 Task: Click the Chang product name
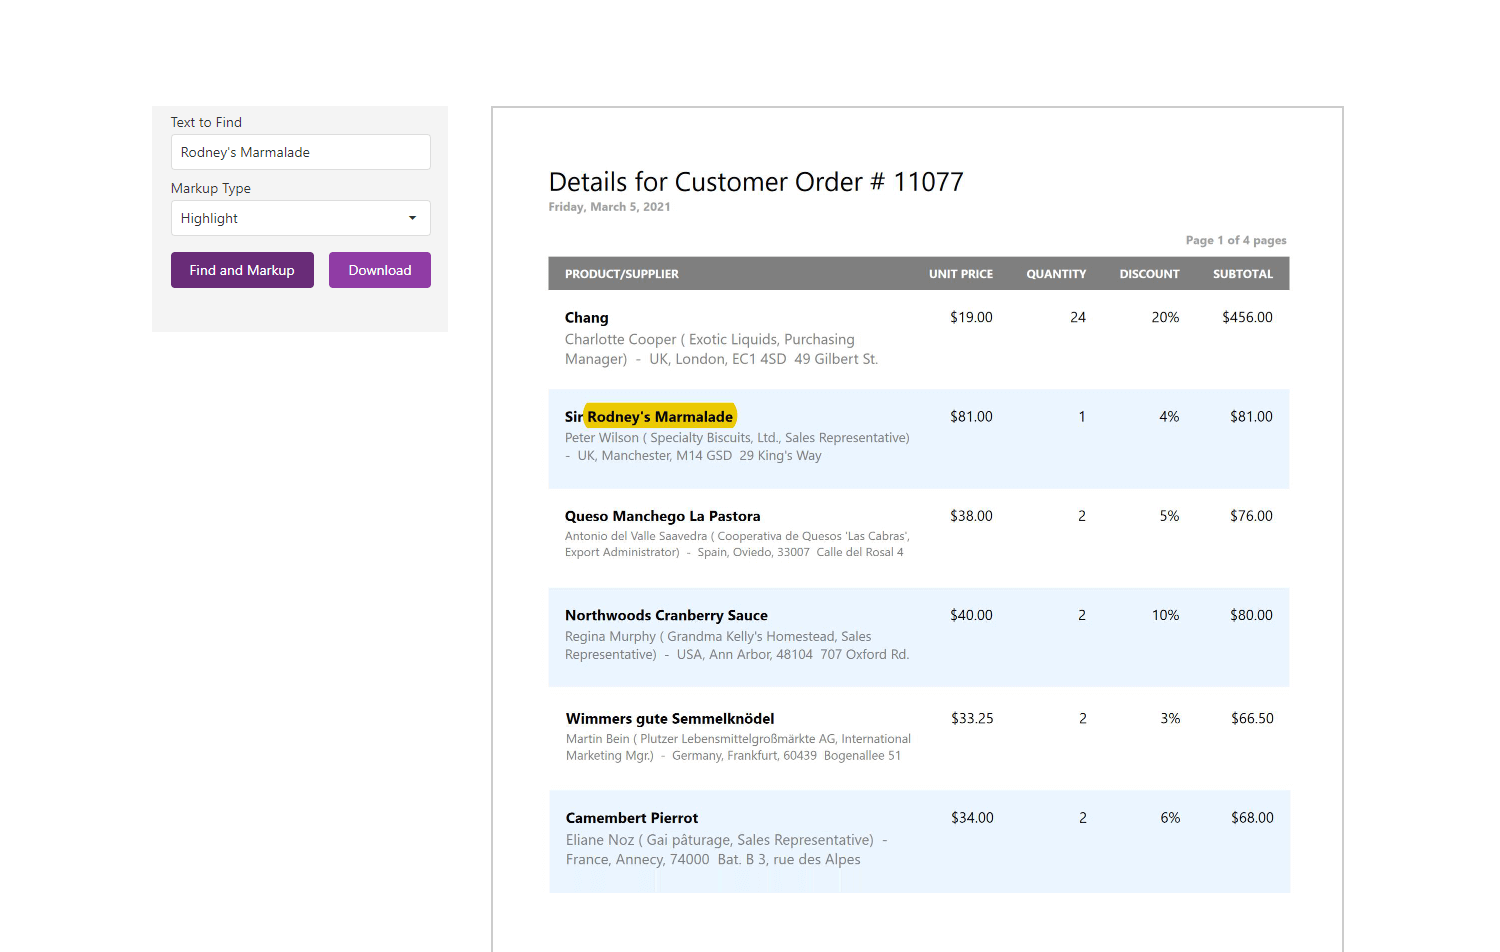click(586, 318)
